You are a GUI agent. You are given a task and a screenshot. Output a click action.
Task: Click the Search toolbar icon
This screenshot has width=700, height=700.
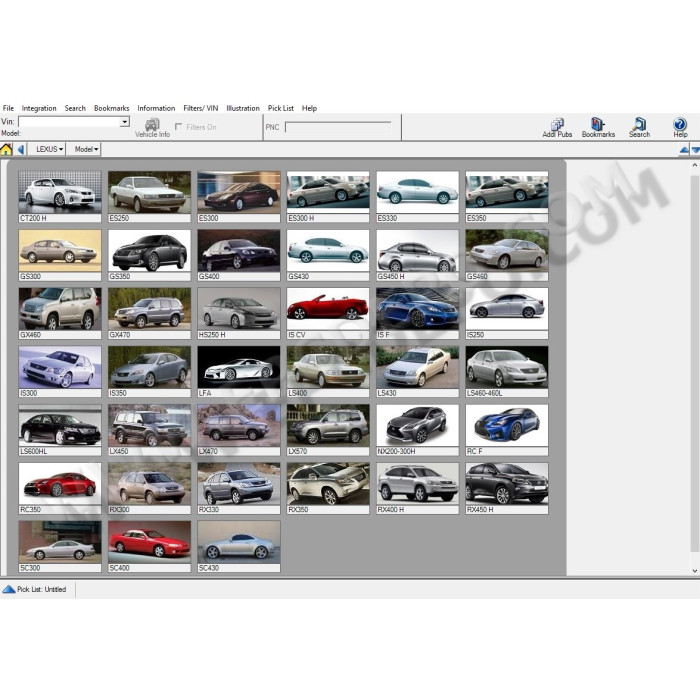[639, 128]
